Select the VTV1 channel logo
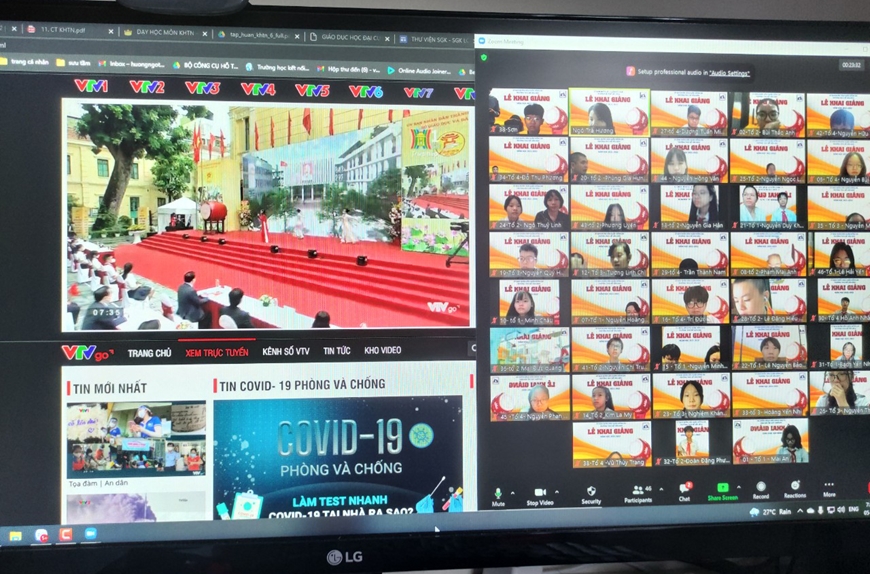The height and width of the screenshot is (574, 870). point(91,86)
